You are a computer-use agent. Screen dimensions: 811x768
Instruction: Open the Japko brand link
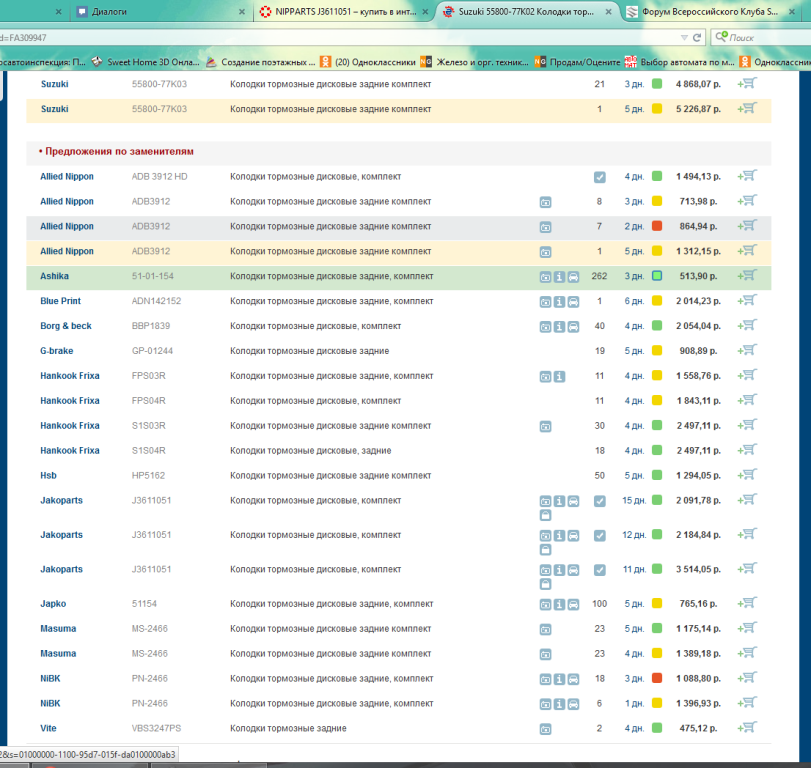tap(53, 604)
